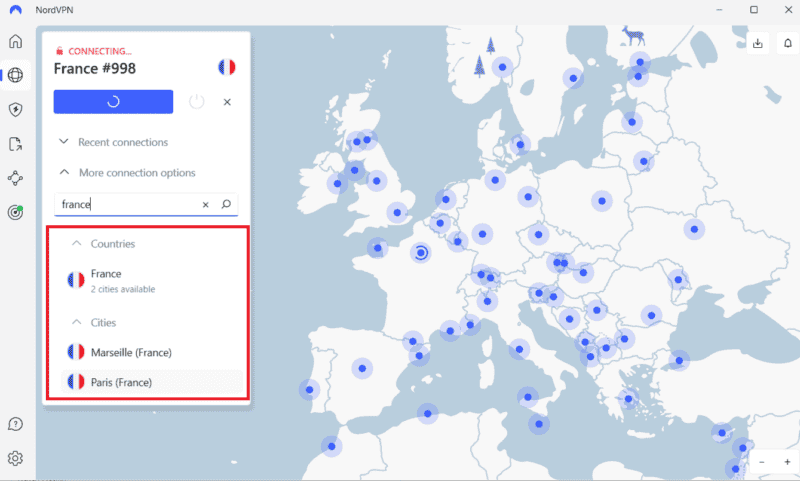Click the flag icon next to Paris
This screenshot has height=481, width=800.
pos(76,382)
